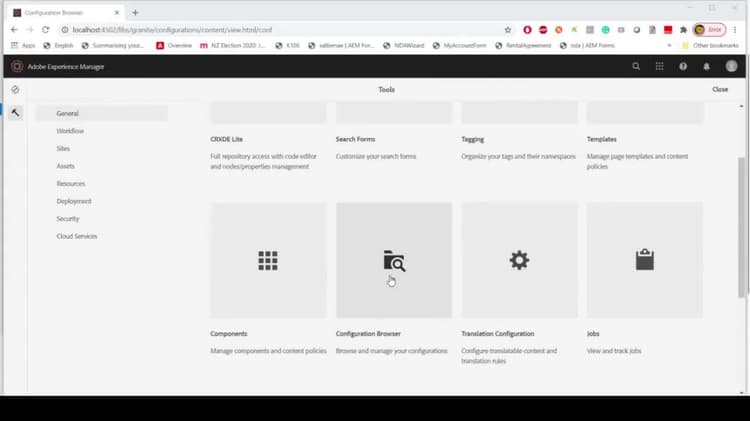Viewport: 750px width, 421px height.
Task: Click the first red extension icon in toolbar
Action: [x=527, y=30]
